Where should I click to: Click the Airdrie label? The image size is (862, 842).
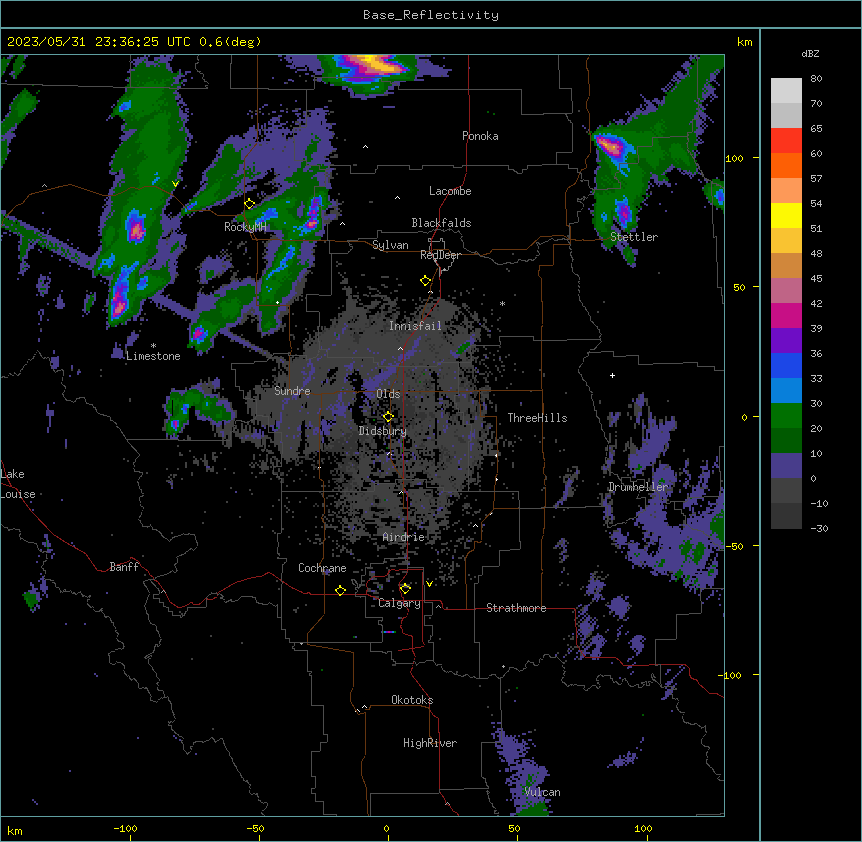coord(404,537)
